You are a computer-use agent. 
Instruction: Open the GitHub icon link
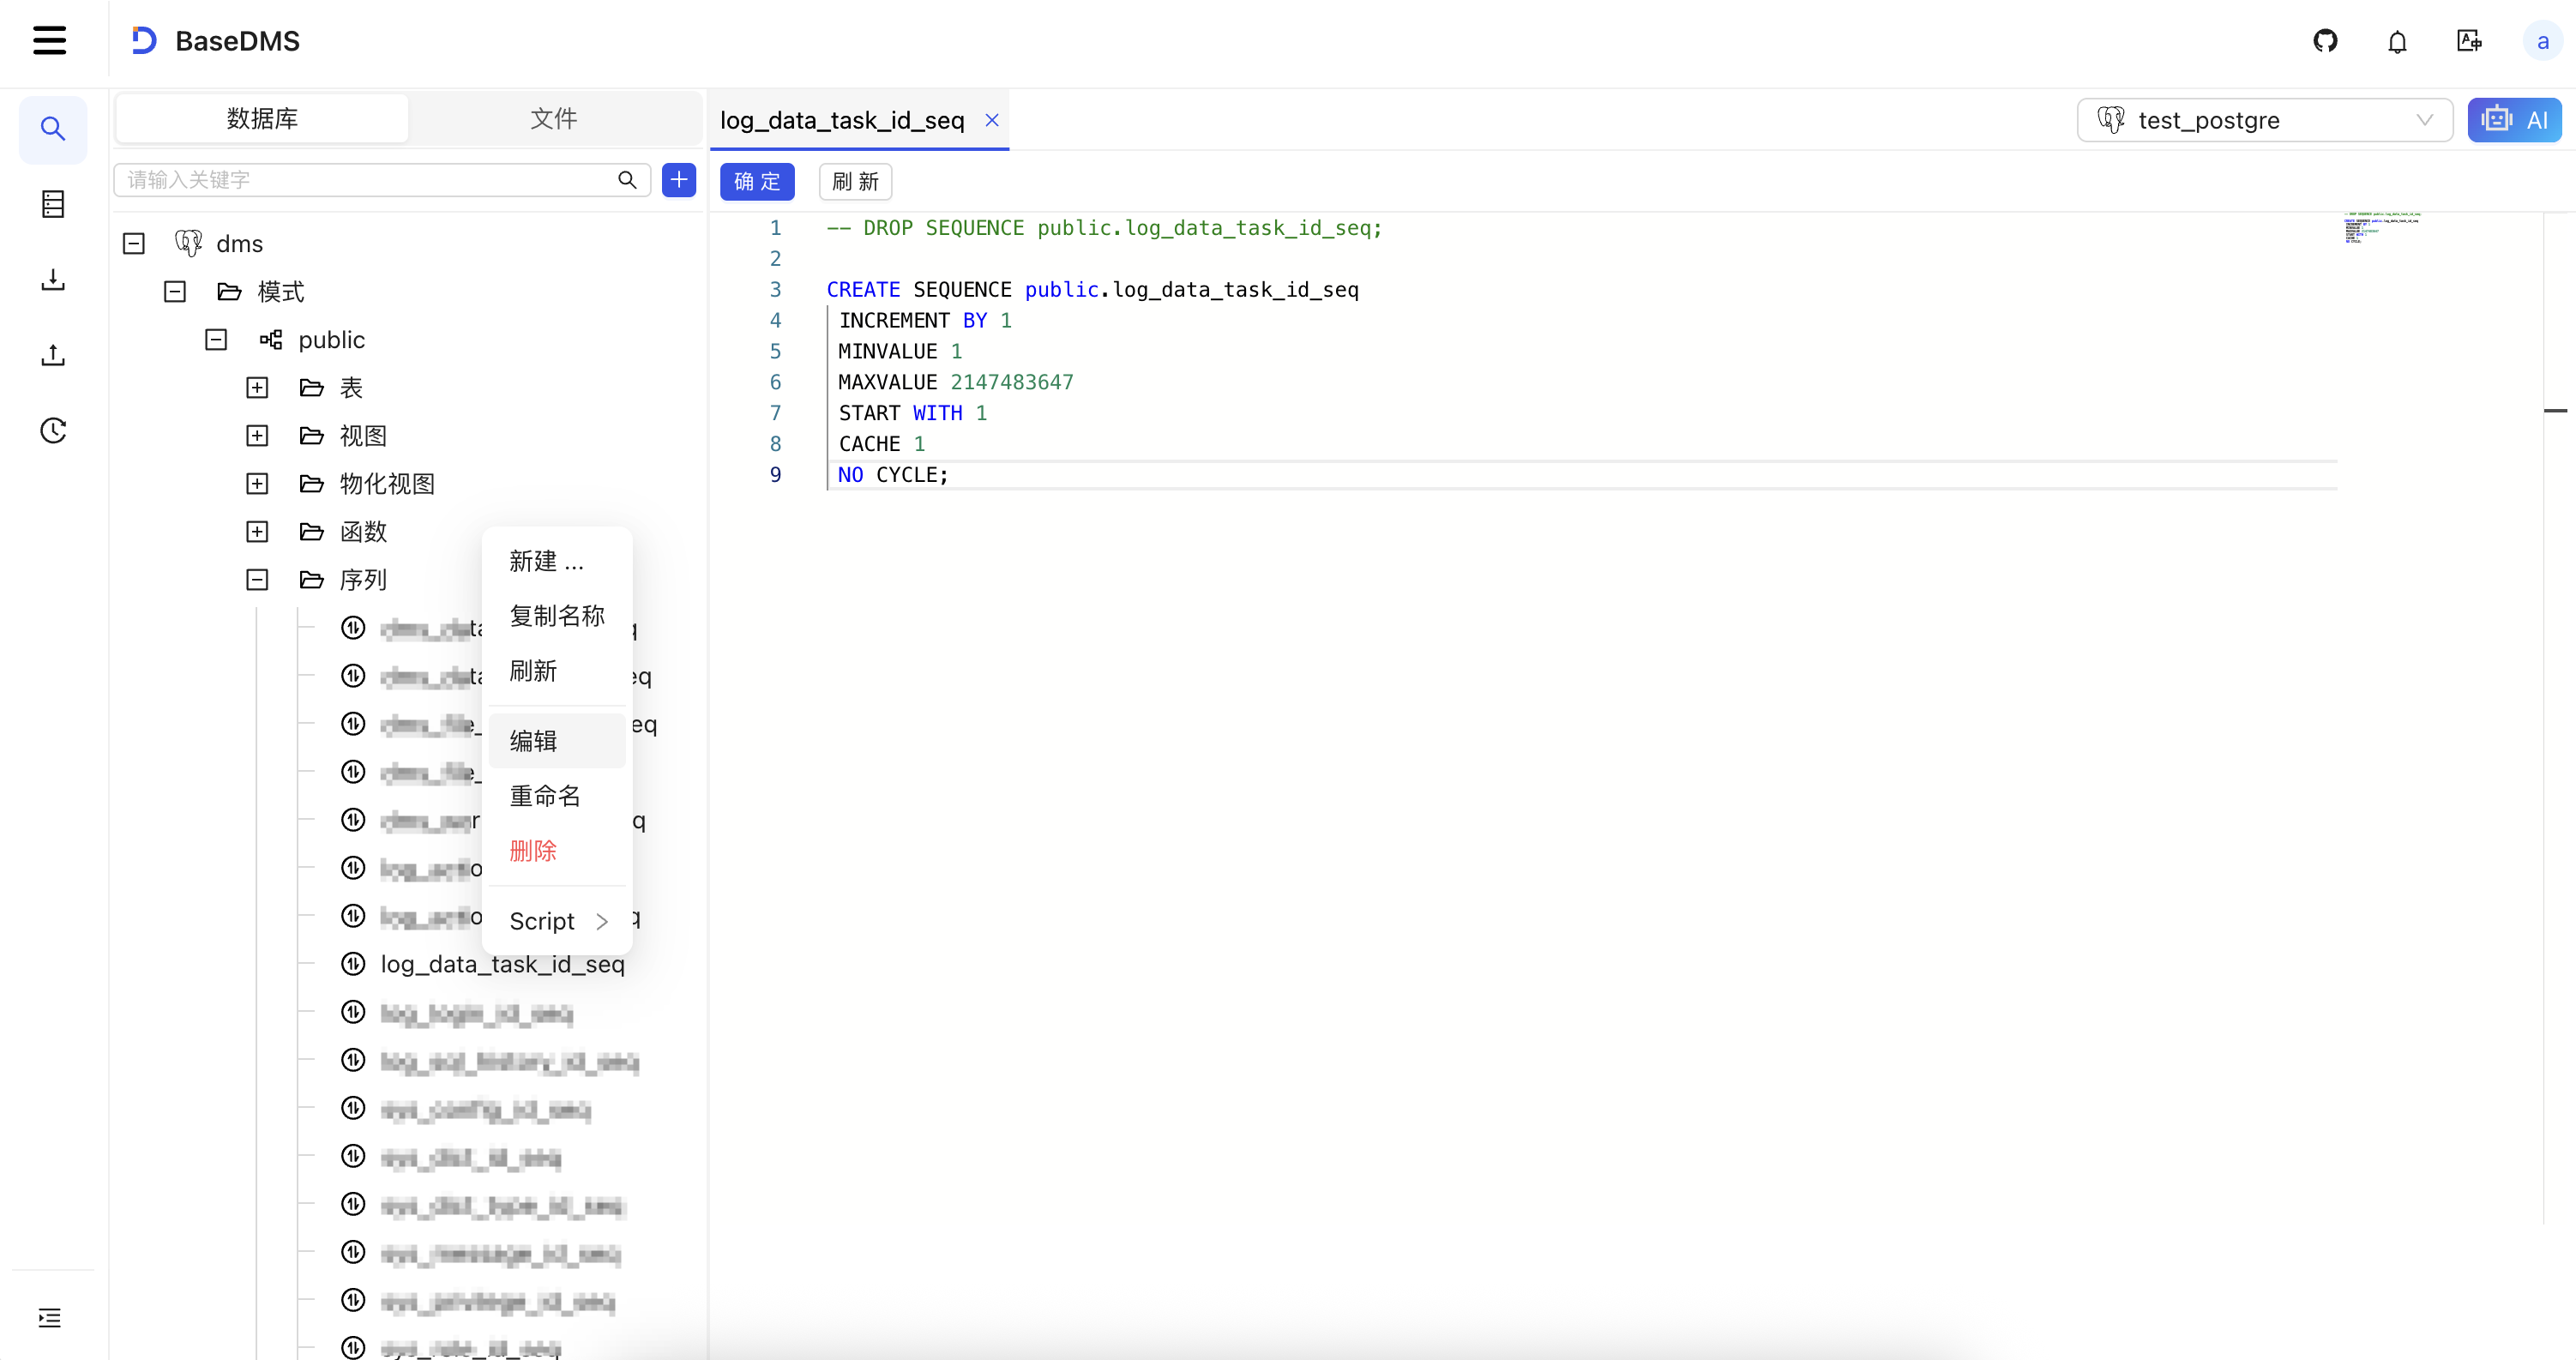[2325, 41]
